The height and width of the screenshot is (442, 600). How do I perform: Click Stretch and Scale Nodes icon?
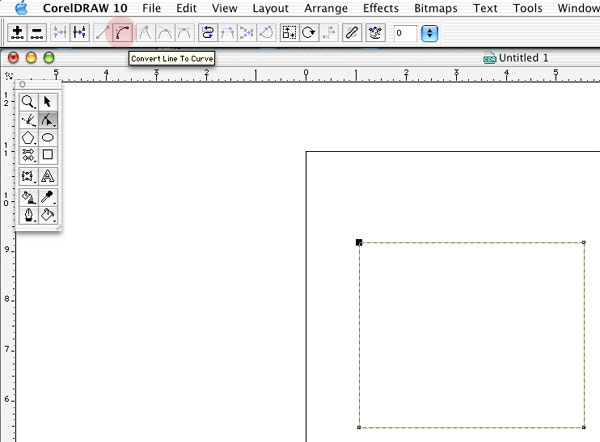289,33
